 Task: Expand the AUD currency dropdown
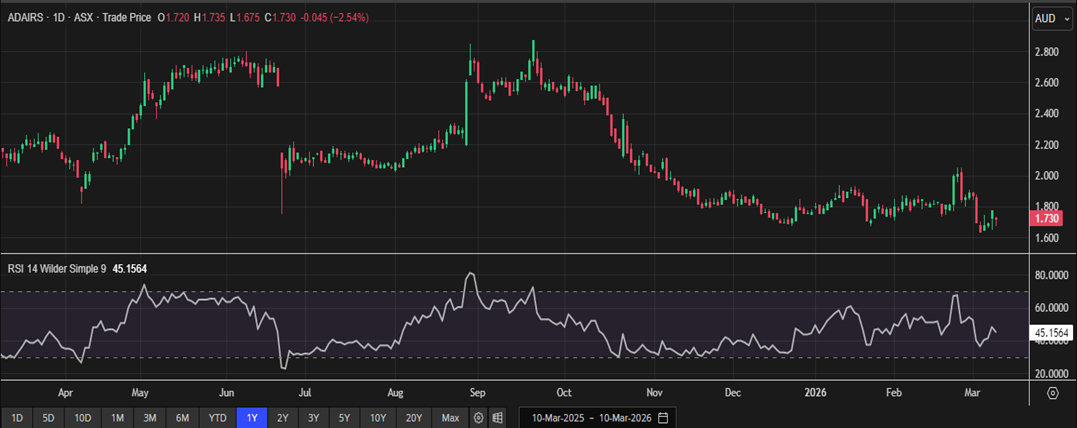point(1046,18)
